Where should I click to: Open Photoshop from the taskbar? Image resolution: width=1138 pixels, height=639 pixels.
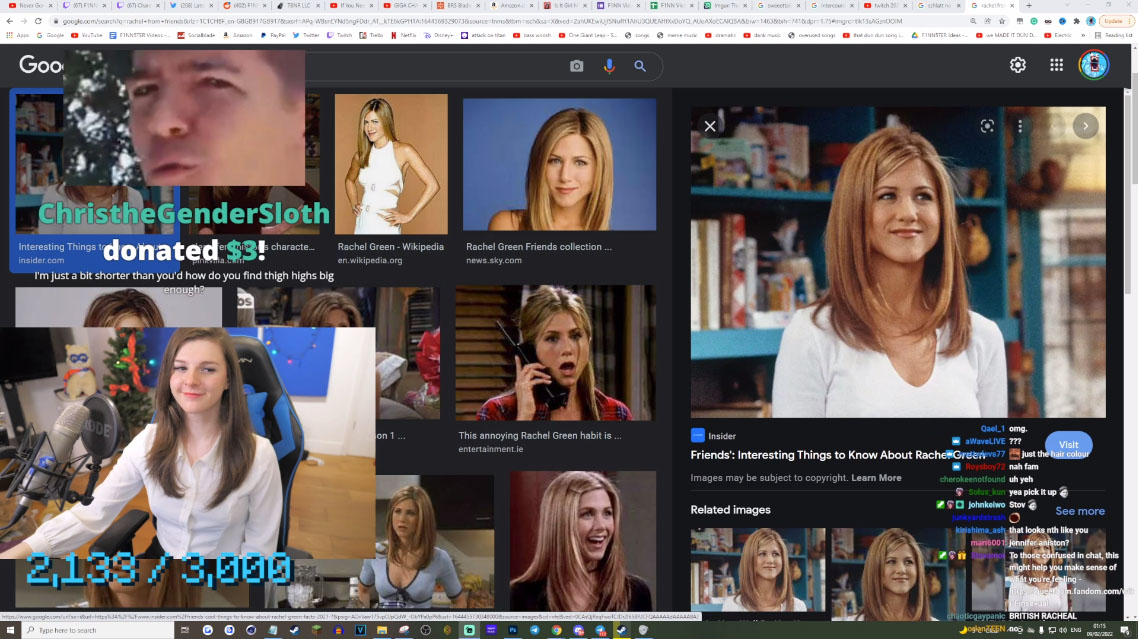pyautogui.click(x=512, y=630)
